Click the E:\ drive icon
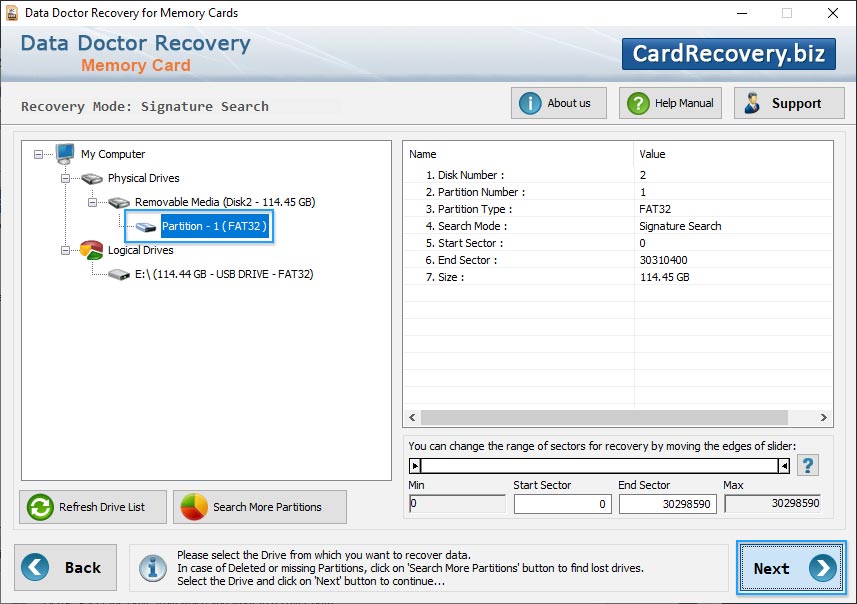Image resolution: width=857 pixels, height=604 pixels. tap(119, 274)
